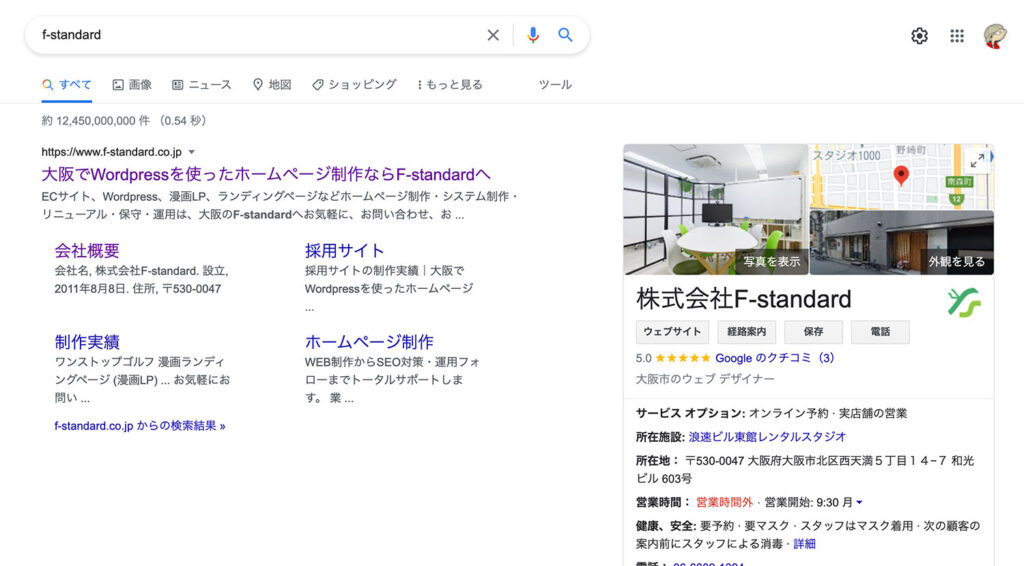The height and width of the screenshot is (566, 1024).
Task: Open dropdown arrow beside f-standard.co.jp URL
Action: [x=191, y=152]
